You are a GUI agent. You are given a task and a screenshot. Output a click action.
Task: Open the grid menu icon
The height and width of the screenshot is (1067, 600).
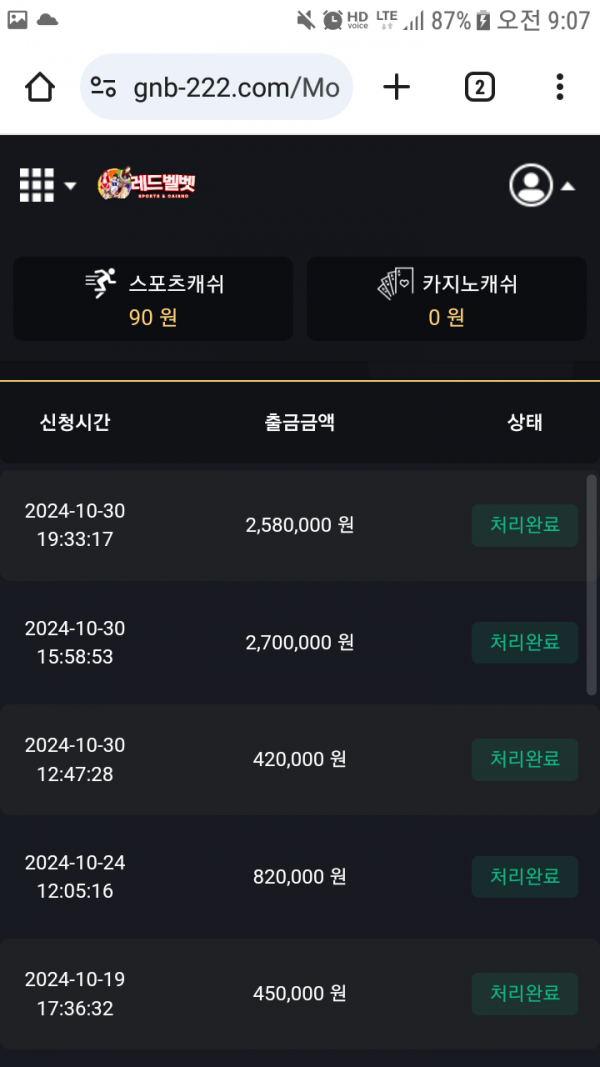pos(37,185)
